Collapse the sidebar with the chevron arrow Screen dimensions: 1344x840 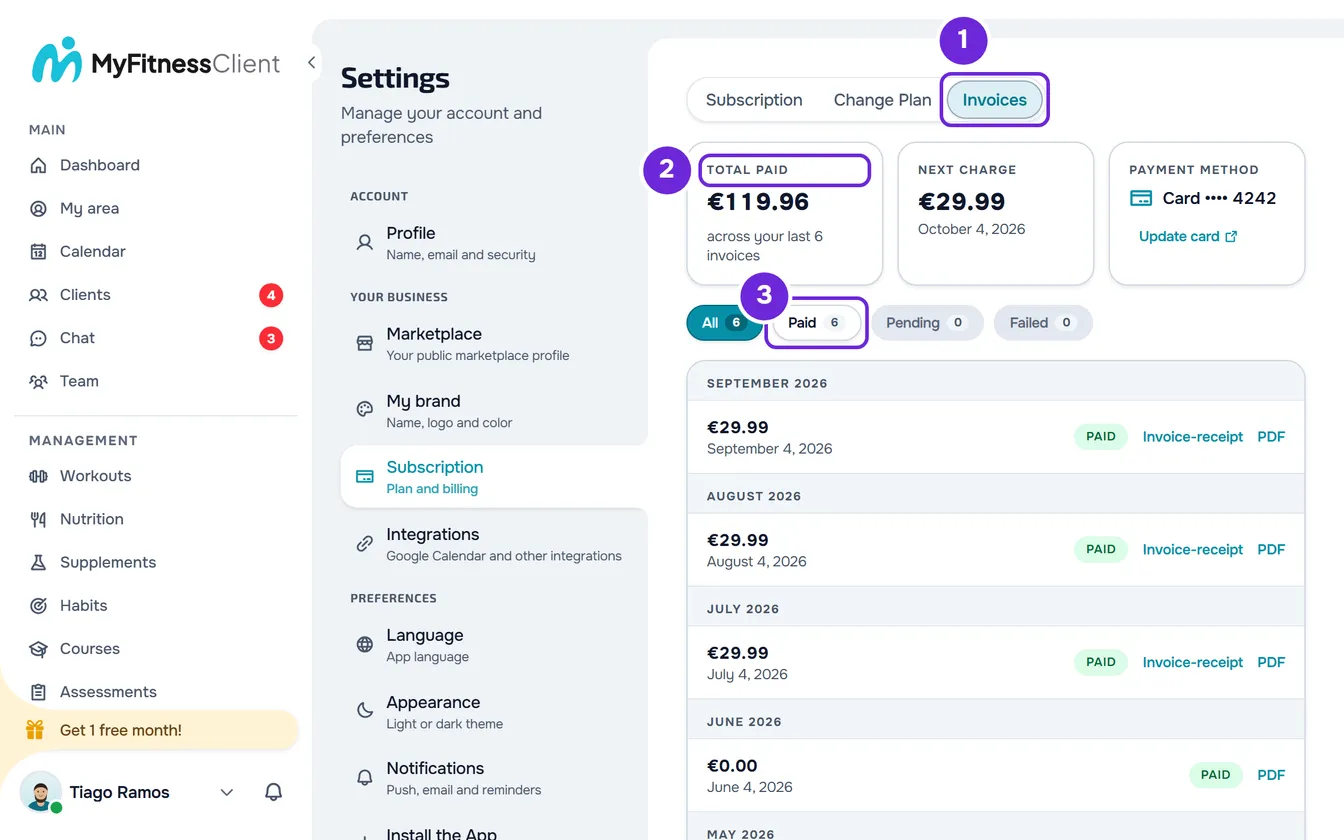pyautogui.click(x=311, y=62)
